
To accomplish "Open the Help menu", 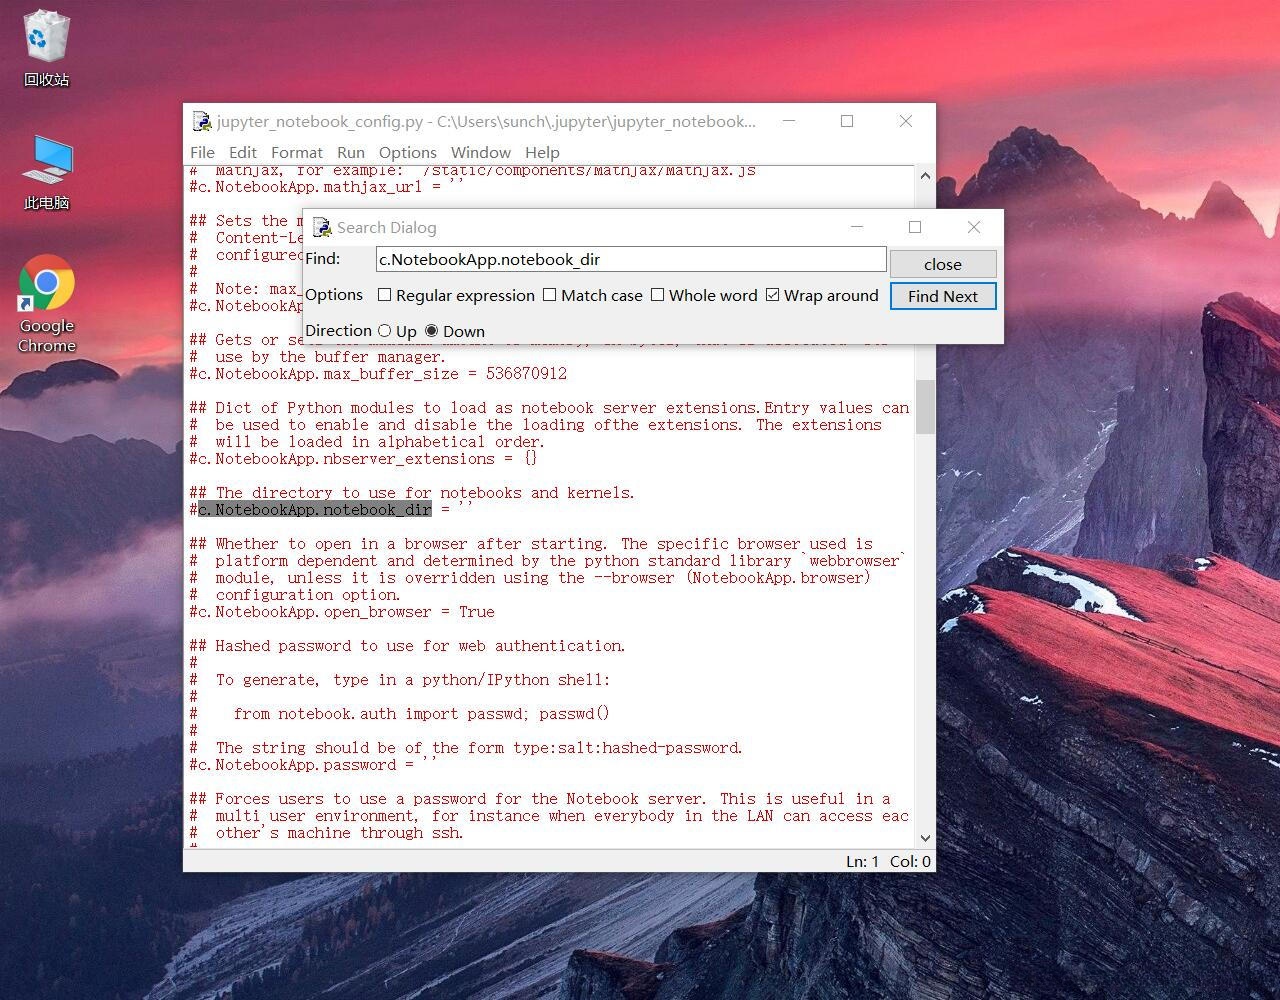I will coord(542,152).
